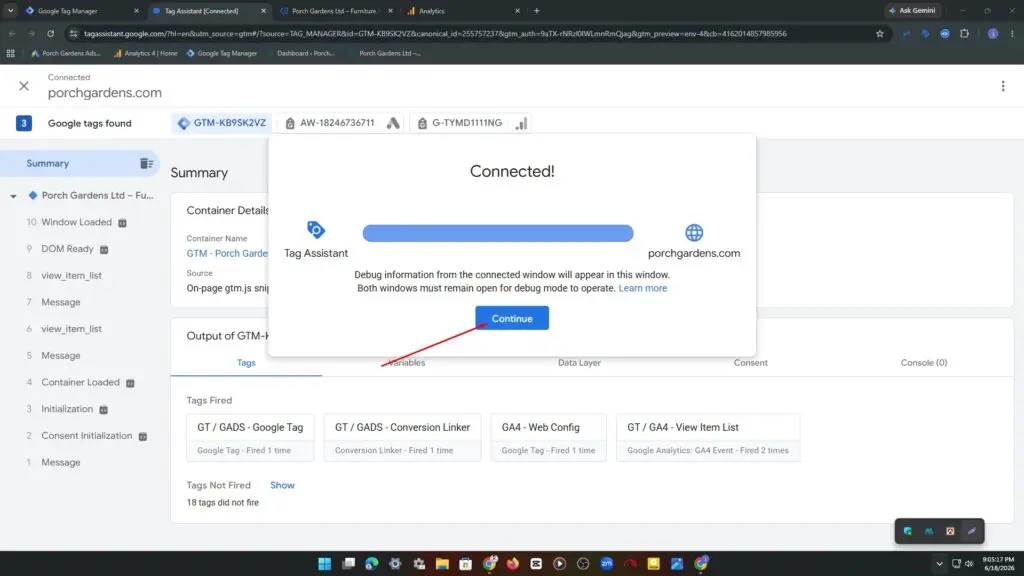Collapse the Porch Gardens Ltd page group
Screen dimensions: 1024x576
click(13, 196)
